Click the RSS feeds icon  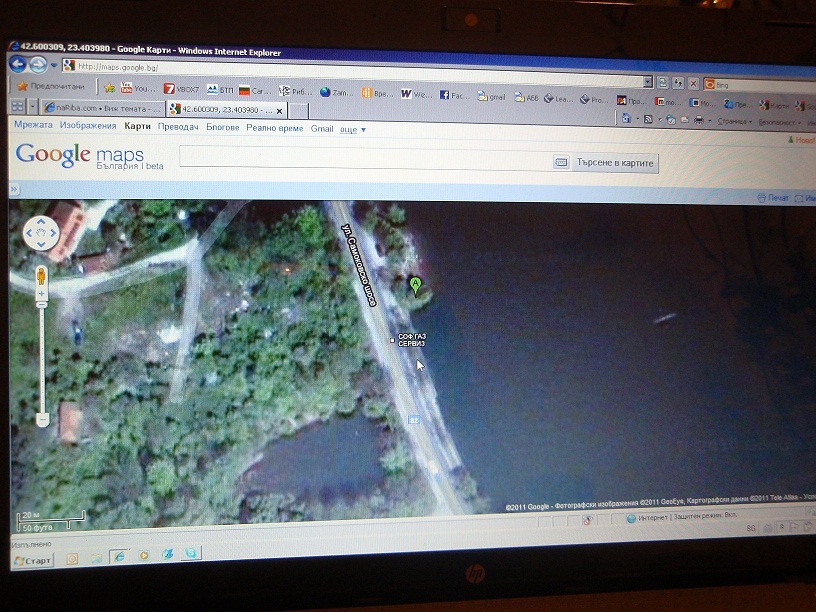[x=648, y=119]
